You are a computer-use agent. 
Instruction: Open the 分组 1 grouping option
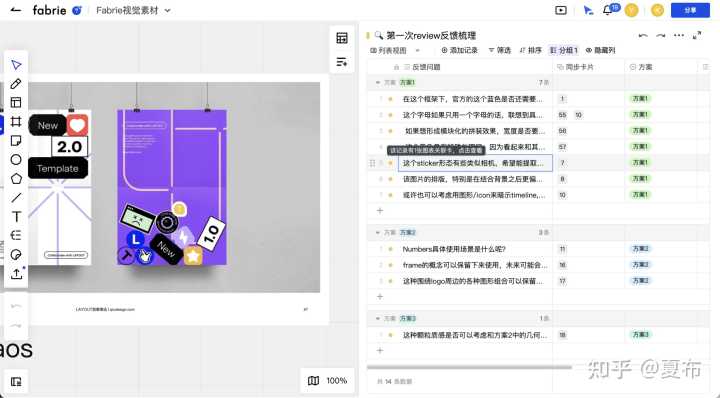click(564, 50)
